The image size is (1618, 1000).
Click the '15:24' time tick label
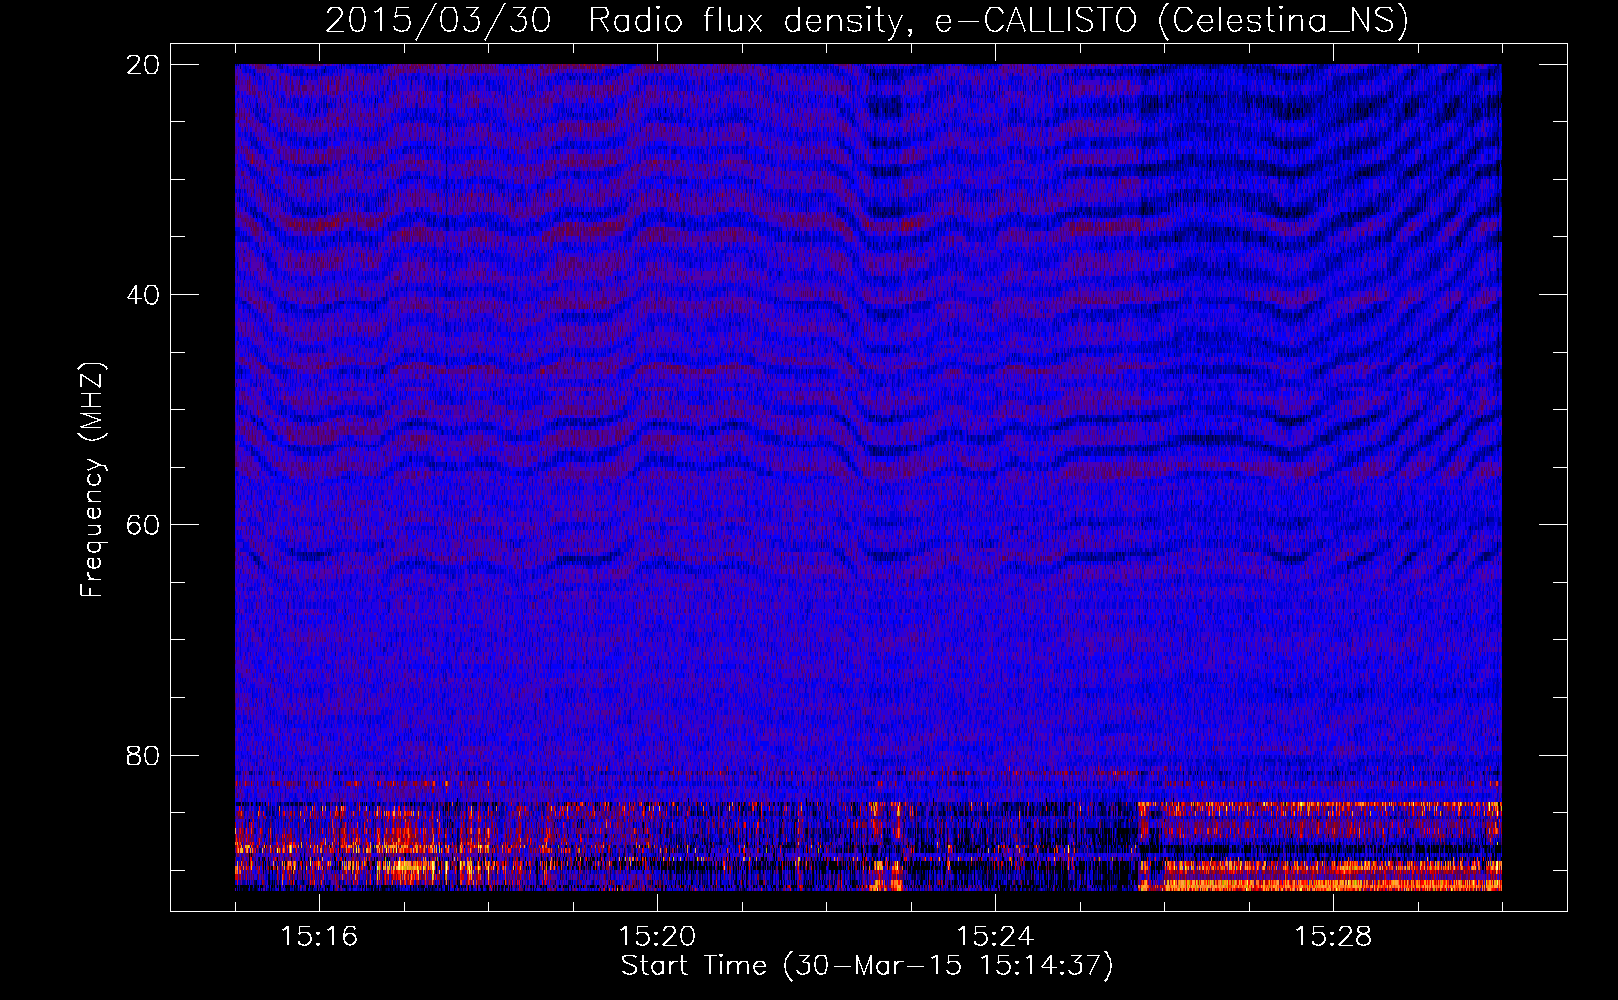(x=995, y=937)
